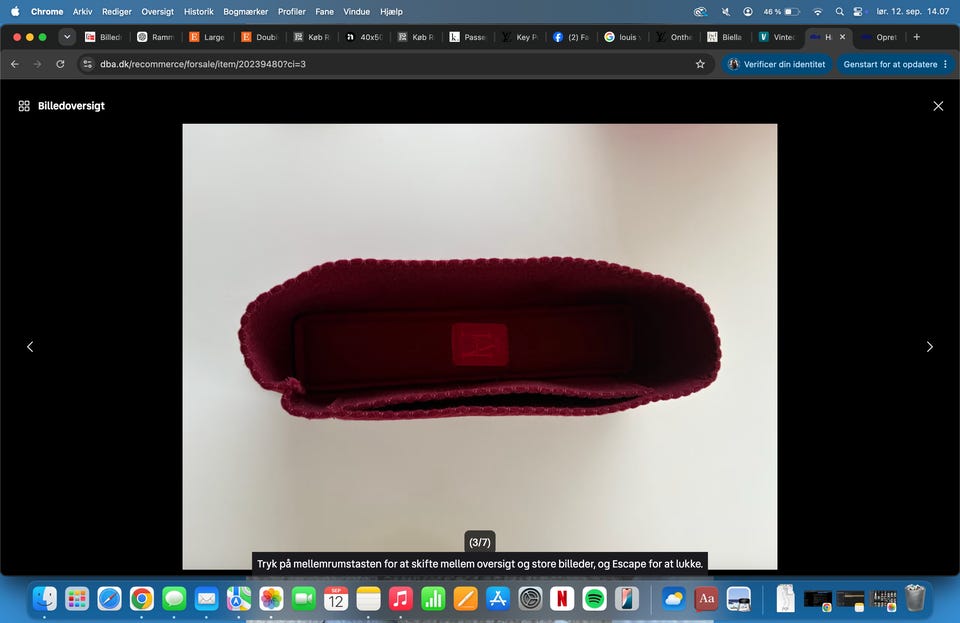Screen dimensions: 960x623
Task: Open Control Center in menu bar
Action: [x=858, y=12]
